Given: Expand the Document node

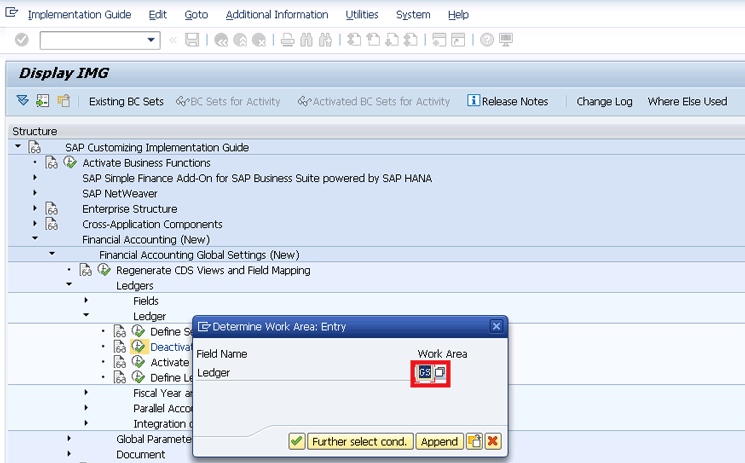Looking at the screenshot, I should coord(69,453).
